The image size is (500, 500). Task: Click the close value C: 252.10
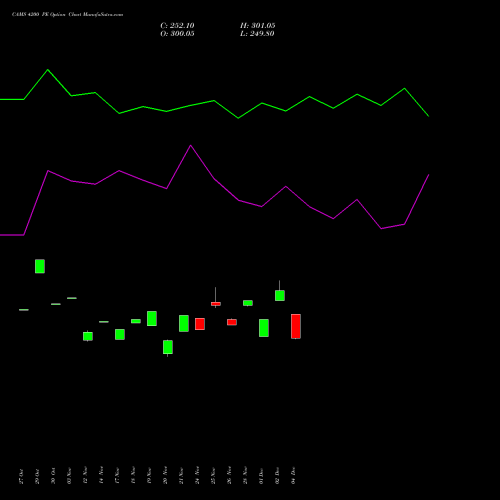pos(177,26)
